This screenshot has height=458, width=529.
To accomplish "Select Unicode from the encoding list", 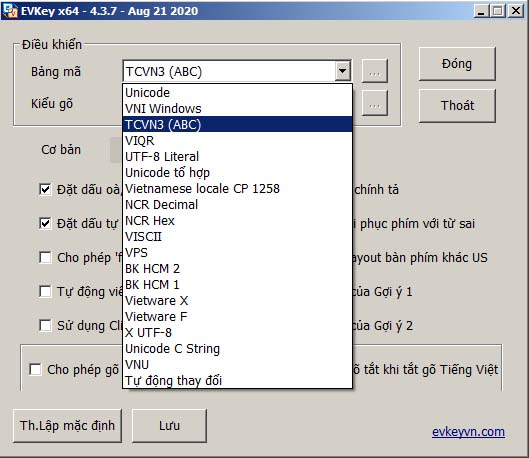I will [x=238, y=92].
